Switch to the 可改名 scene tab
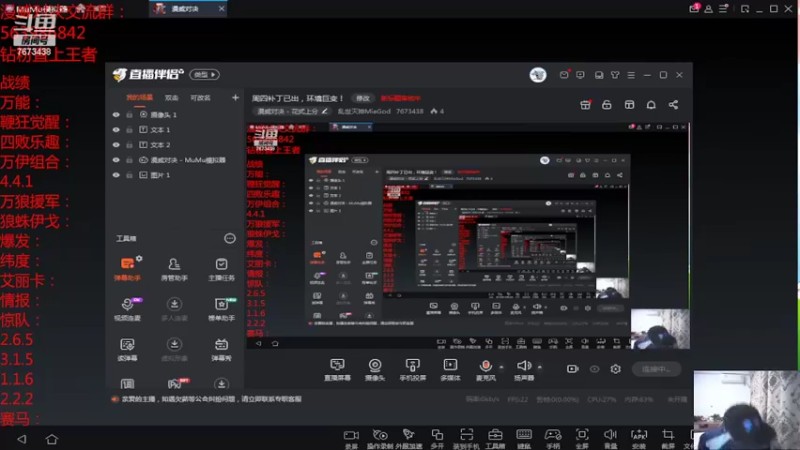 coord(200,97)
